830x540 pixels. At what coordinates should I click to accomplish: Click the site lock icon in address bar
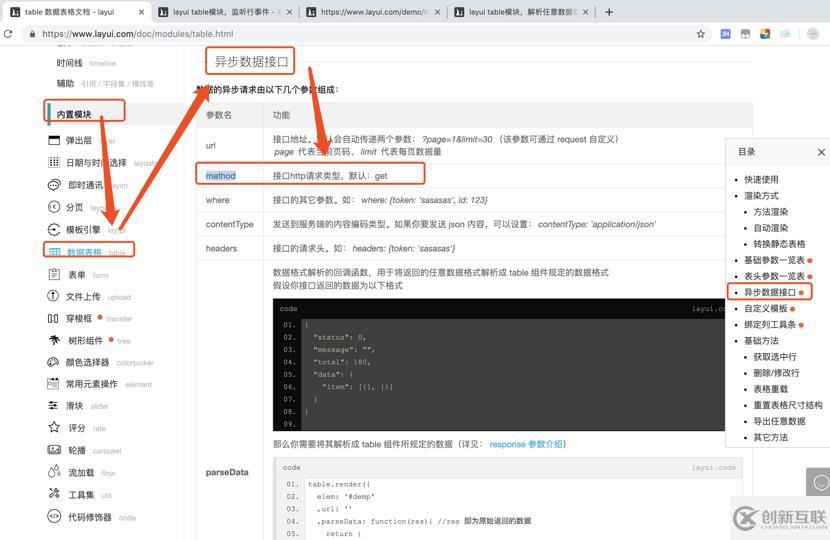click(x=33, y=34)
